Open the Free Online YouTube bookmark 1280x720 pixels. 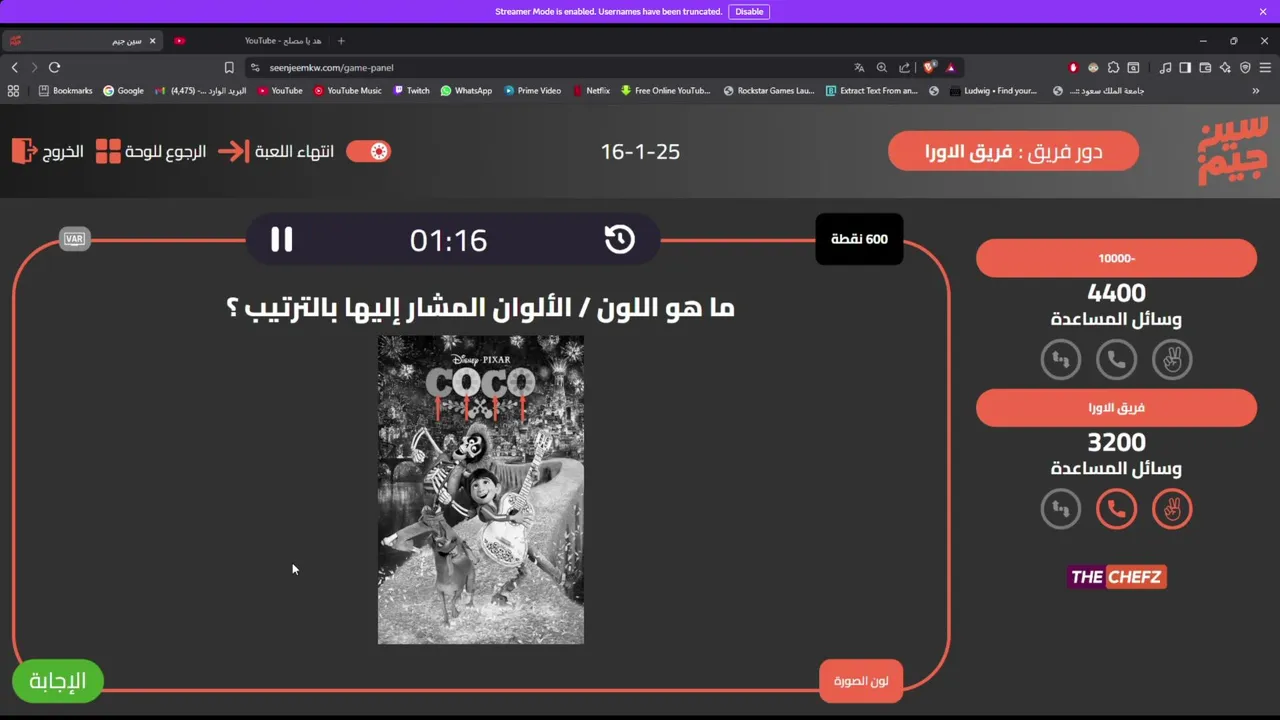tap(665, 90)
